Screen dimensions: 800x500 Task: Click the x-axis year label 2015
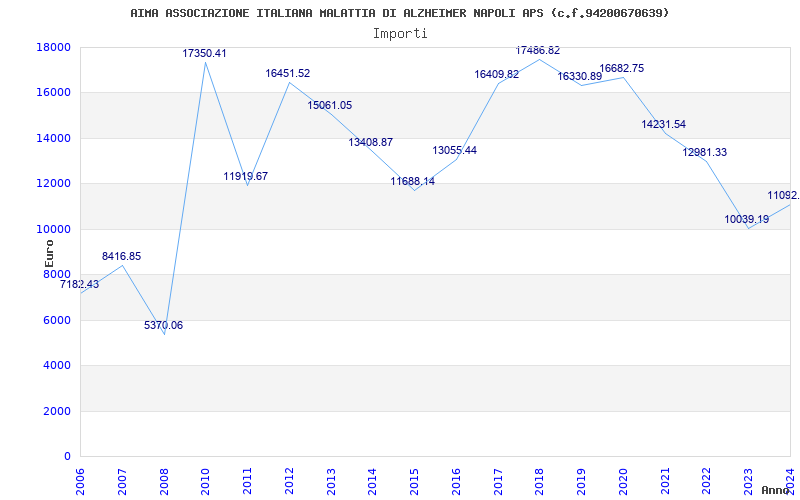(x=414, y=482)
